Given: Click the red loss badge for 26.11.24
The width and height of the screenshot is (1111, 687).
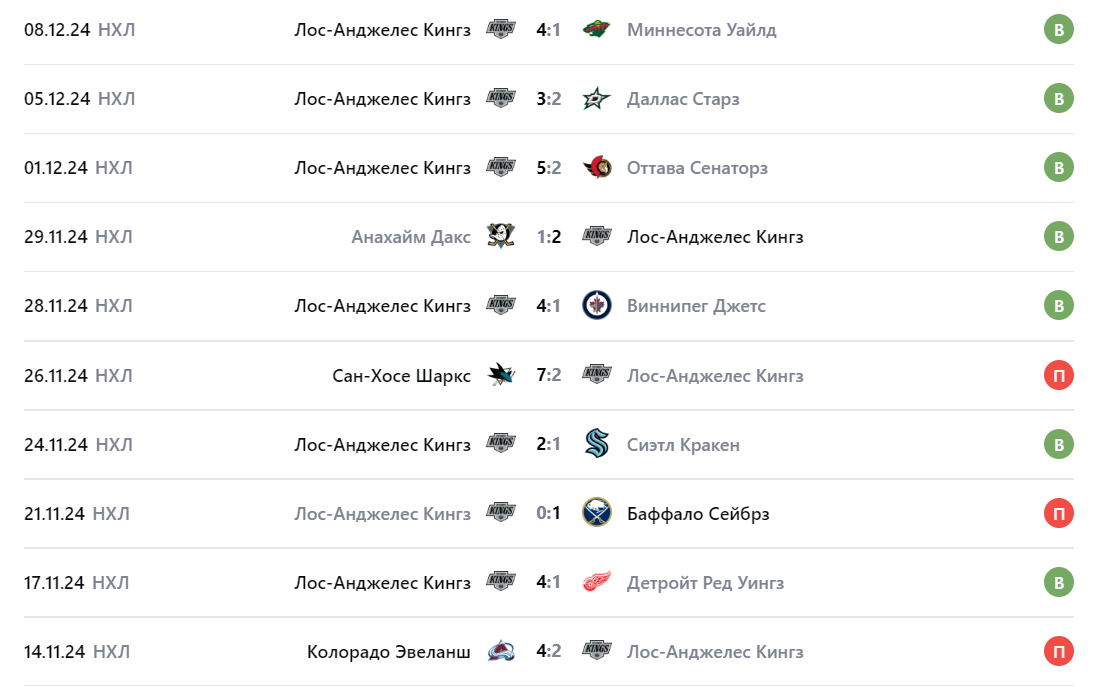Looking at the screenshot, I should 1058,375.
